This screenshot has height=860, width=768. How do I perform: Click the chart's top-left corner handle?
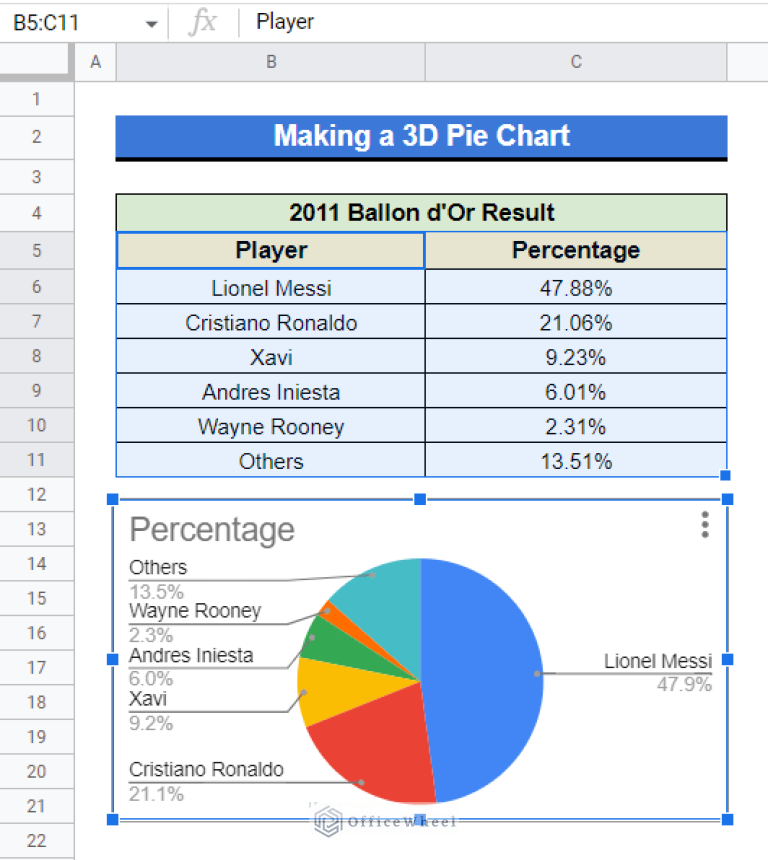[x=113, y=499]
